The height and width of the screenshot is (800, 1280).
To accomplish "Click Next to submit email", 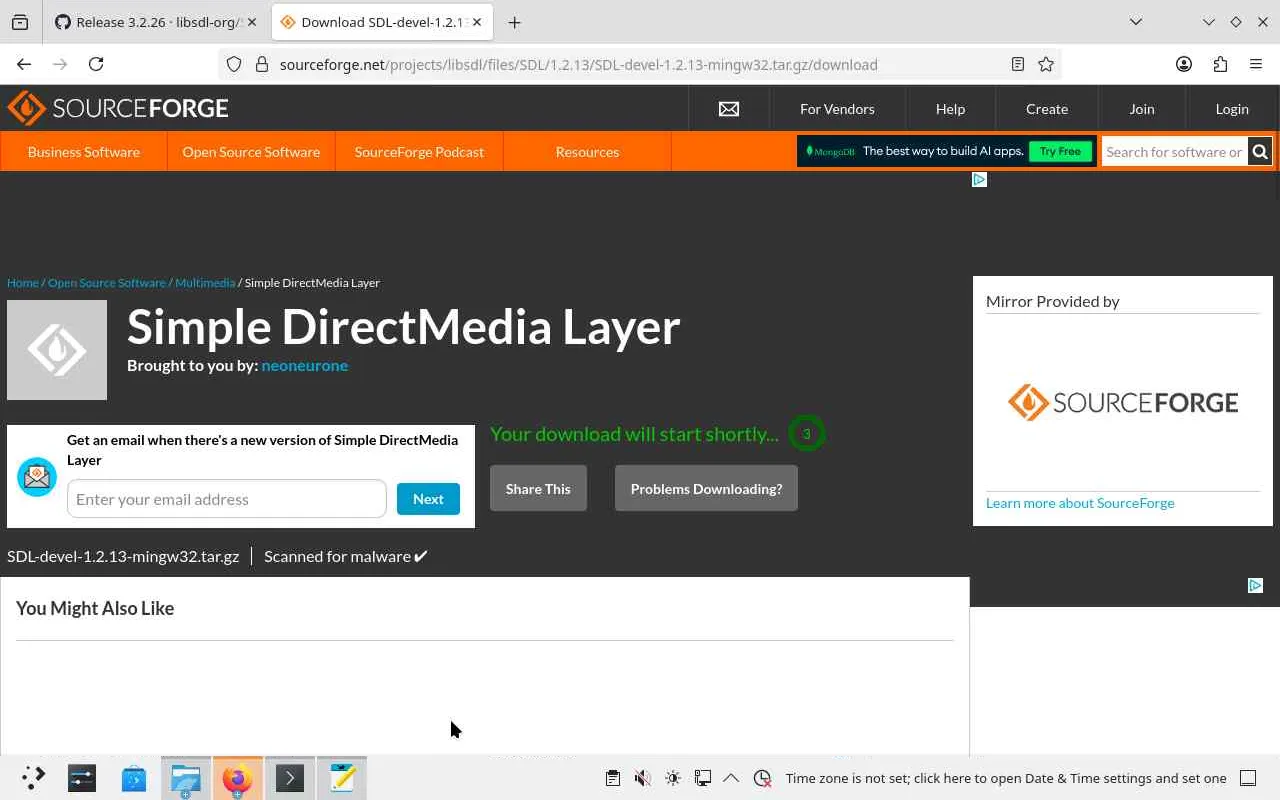I will 428,499.
